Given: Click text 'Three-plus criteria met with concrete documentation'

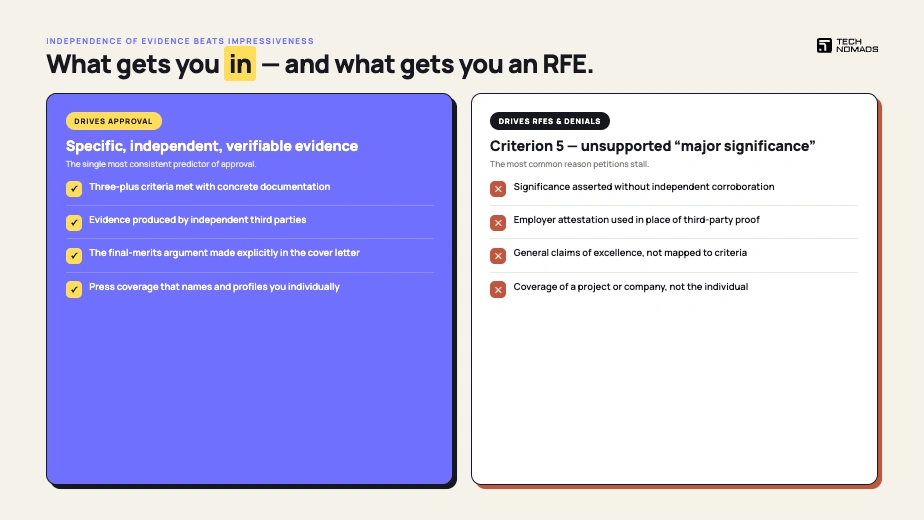Looking at the screenshot, I should click(x=209, y=186).
